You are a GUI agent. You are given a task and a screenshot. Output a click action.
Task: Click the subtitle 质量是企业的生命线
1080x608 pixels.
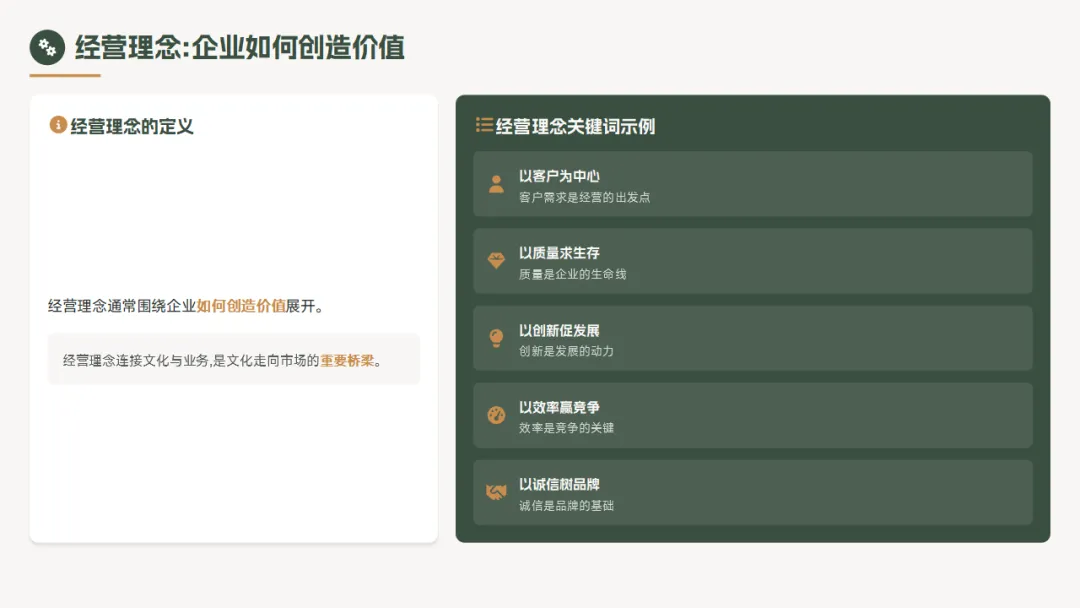(572, 274)
